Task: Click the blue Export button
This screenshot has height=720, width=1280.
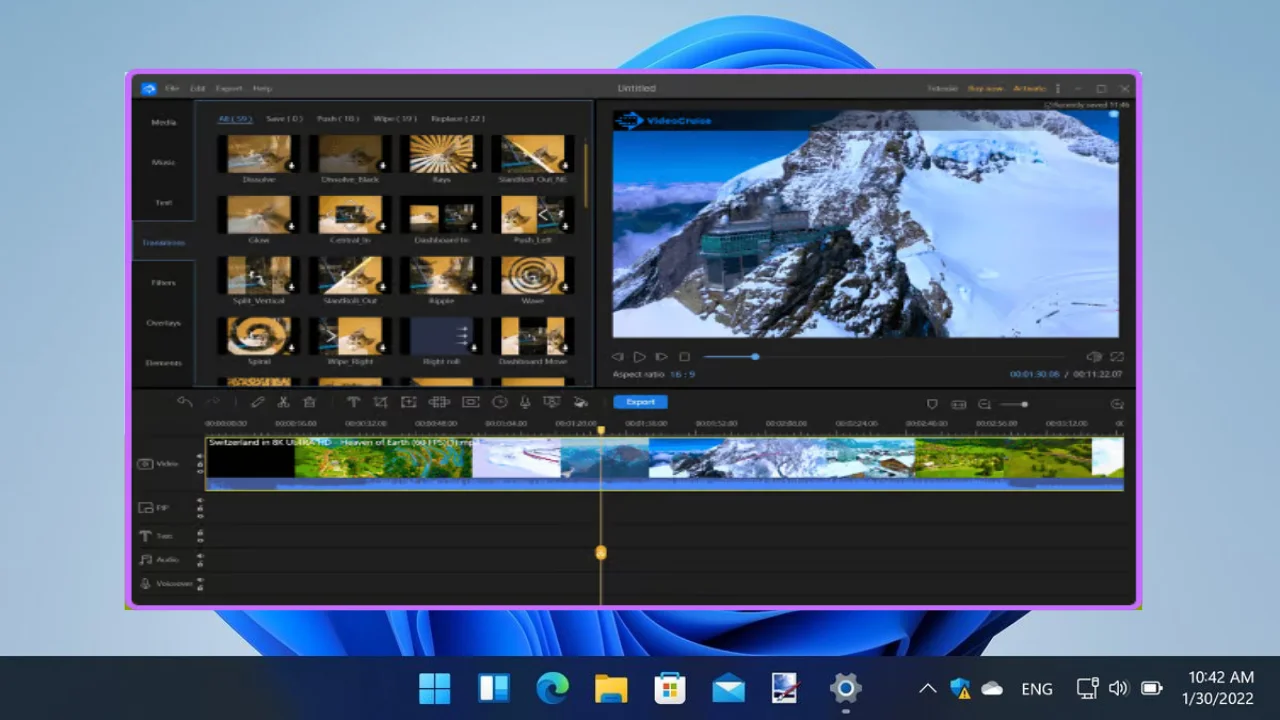Action: pyautogui.click(x=640, y=402)
